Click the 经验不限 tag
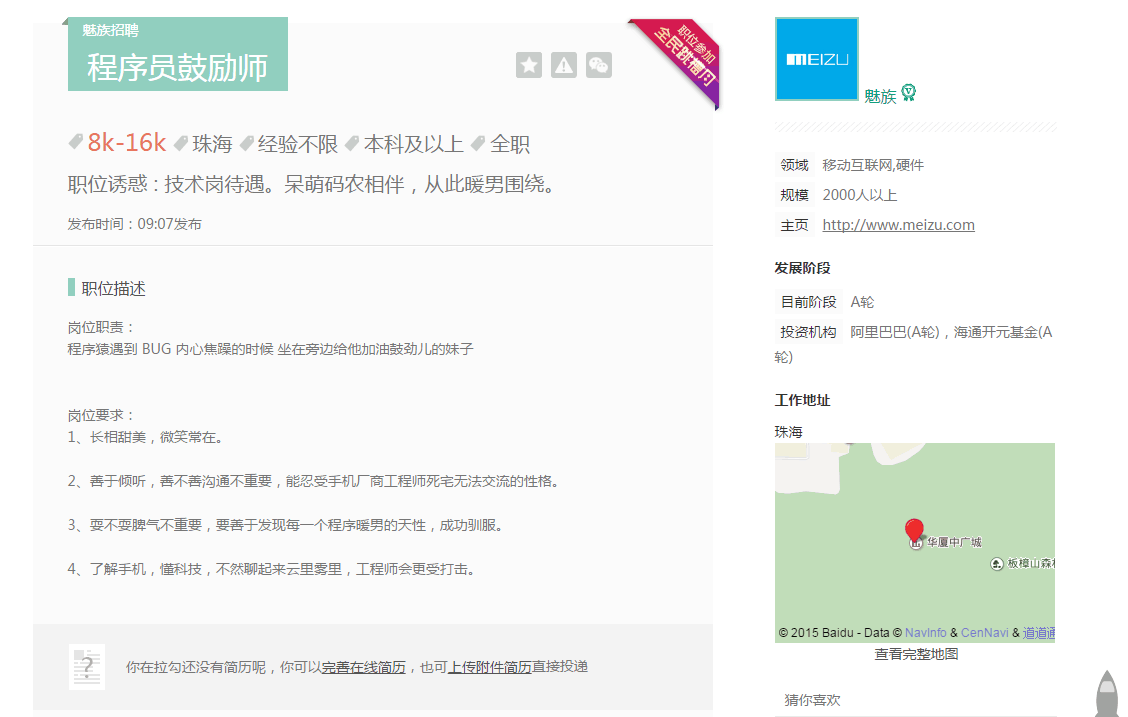 (297, 144)
